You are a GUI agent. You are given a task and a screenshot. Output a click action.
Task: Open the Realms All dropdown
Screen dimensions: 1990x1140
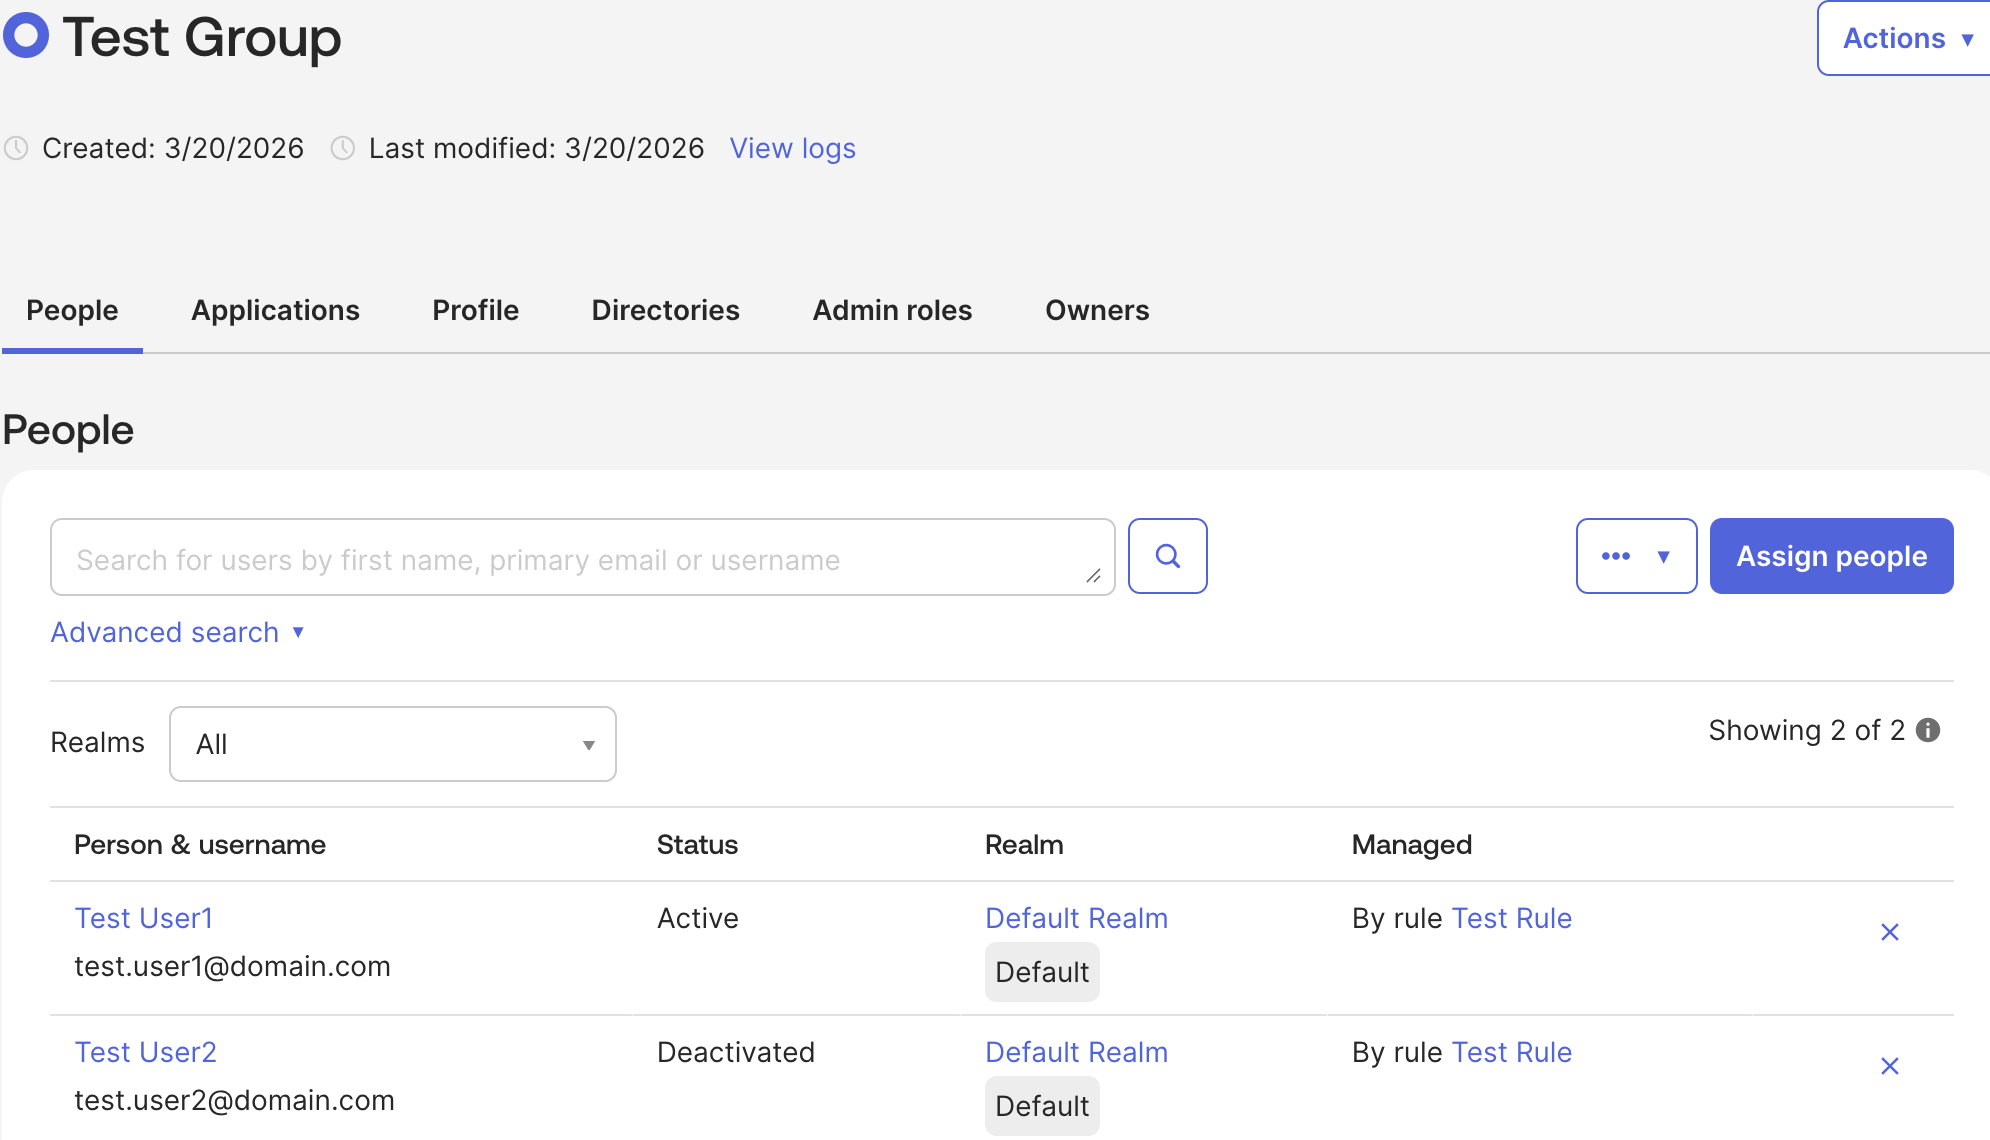[x=392, y=744]
